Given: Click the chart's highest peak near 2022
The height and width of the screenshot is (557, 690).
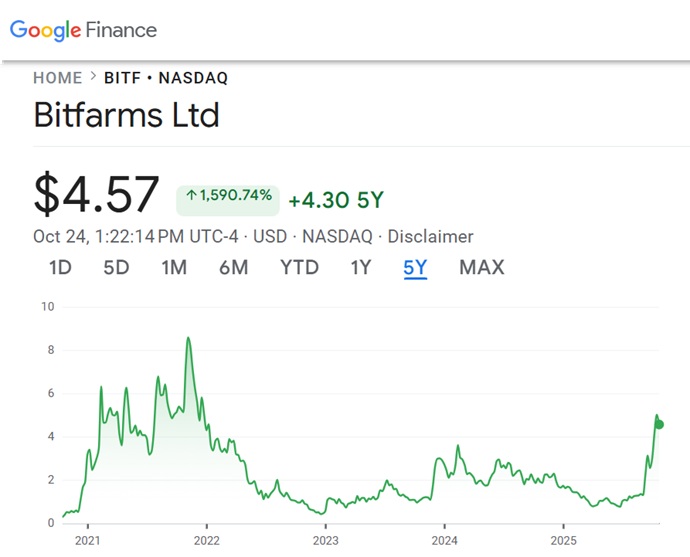Looking at the screenshot, I should click(x=188, y=339).
